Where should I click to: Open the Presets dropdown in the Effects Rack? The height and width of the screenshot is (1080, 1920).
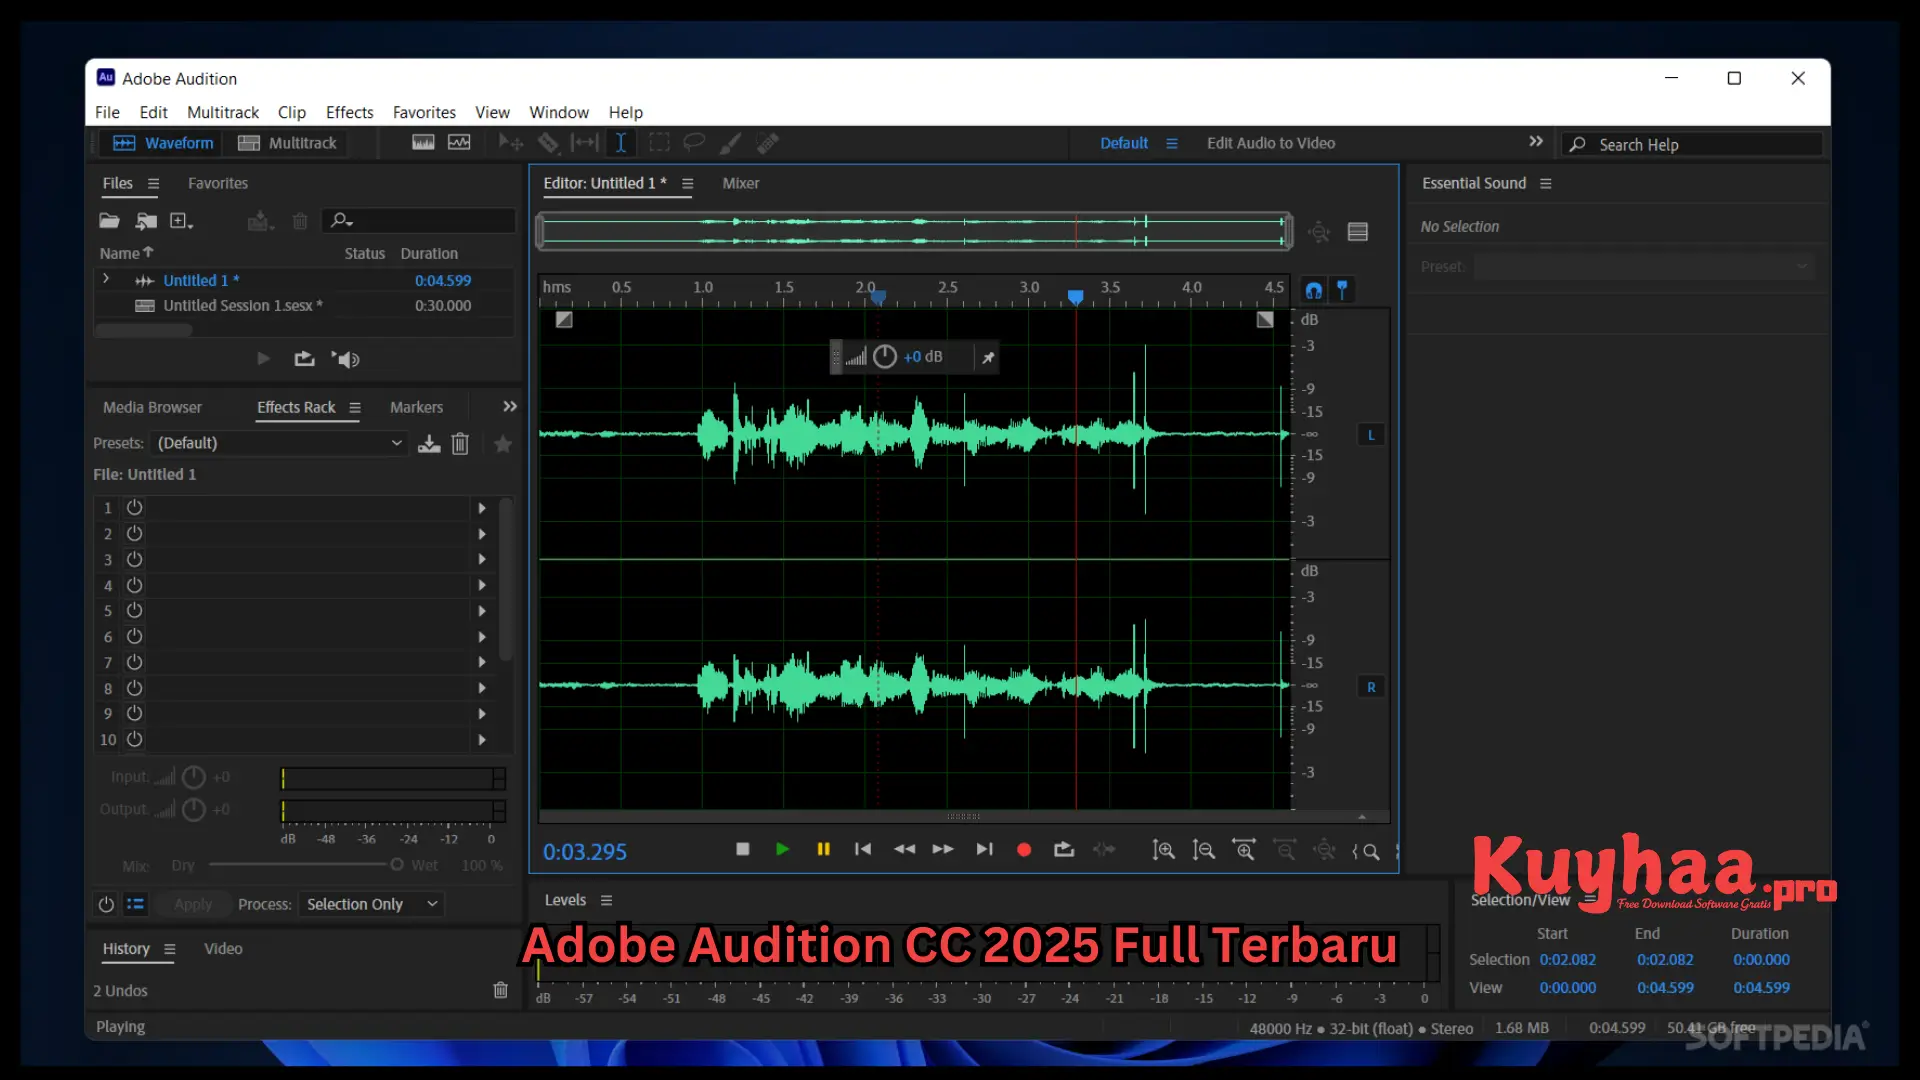278,443
